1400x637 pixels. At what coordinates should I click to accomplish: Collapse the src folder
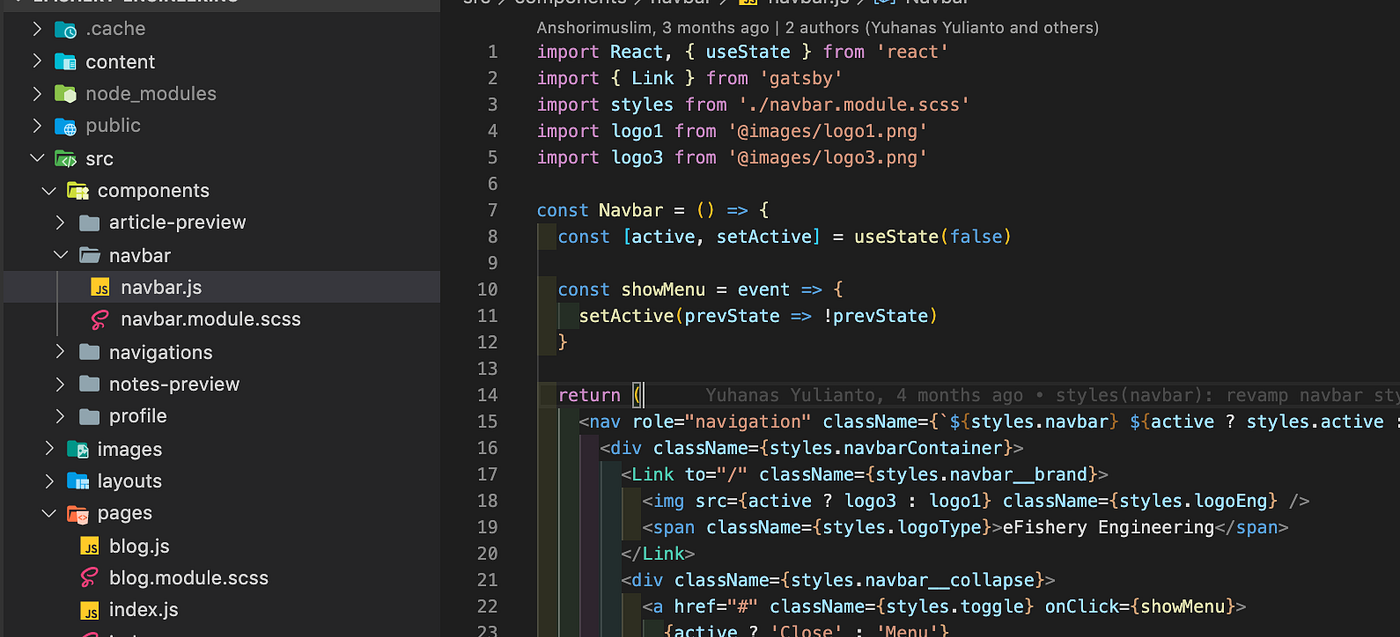(x=38, y=158)
